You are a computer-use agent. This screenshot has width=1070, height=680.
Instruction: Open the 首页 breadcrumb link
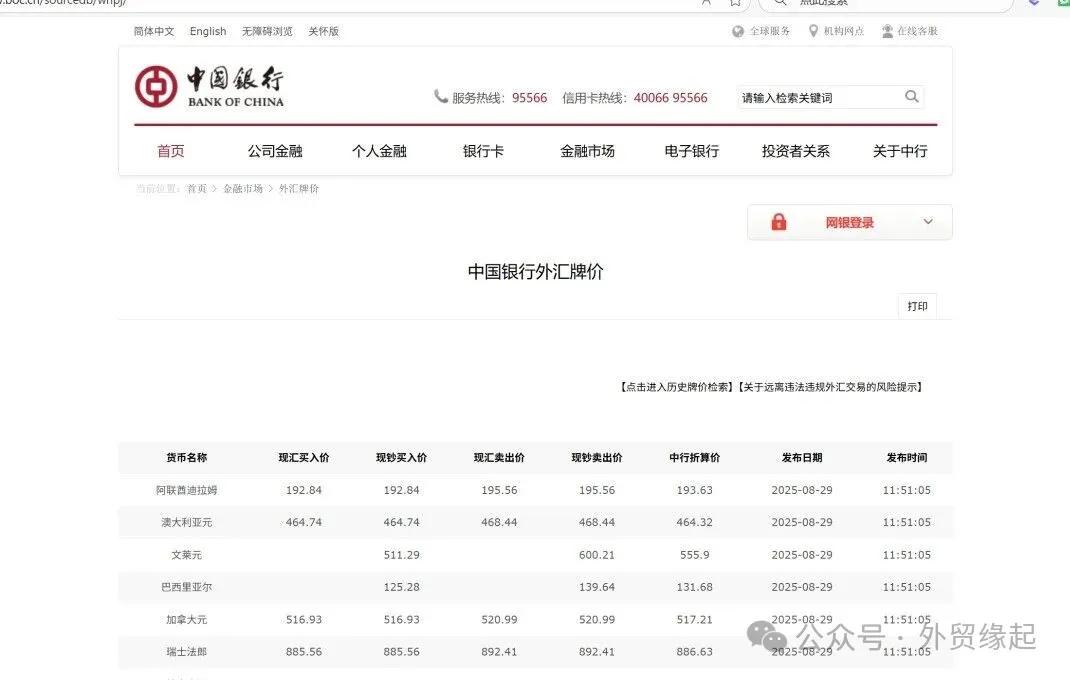coord(197,188)
